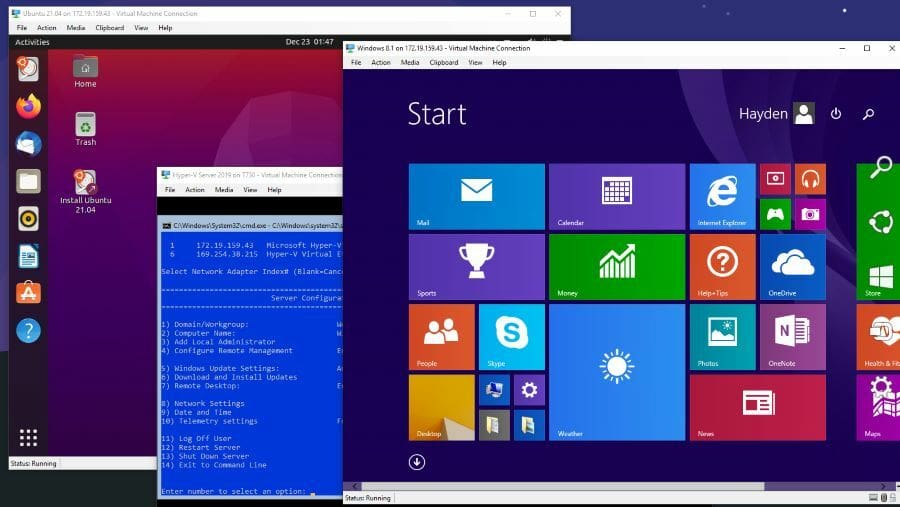Click the search magnifier beside power icon
Image resolution: width=900 pixels, height=507 pixels.
[x=868, y=114]
